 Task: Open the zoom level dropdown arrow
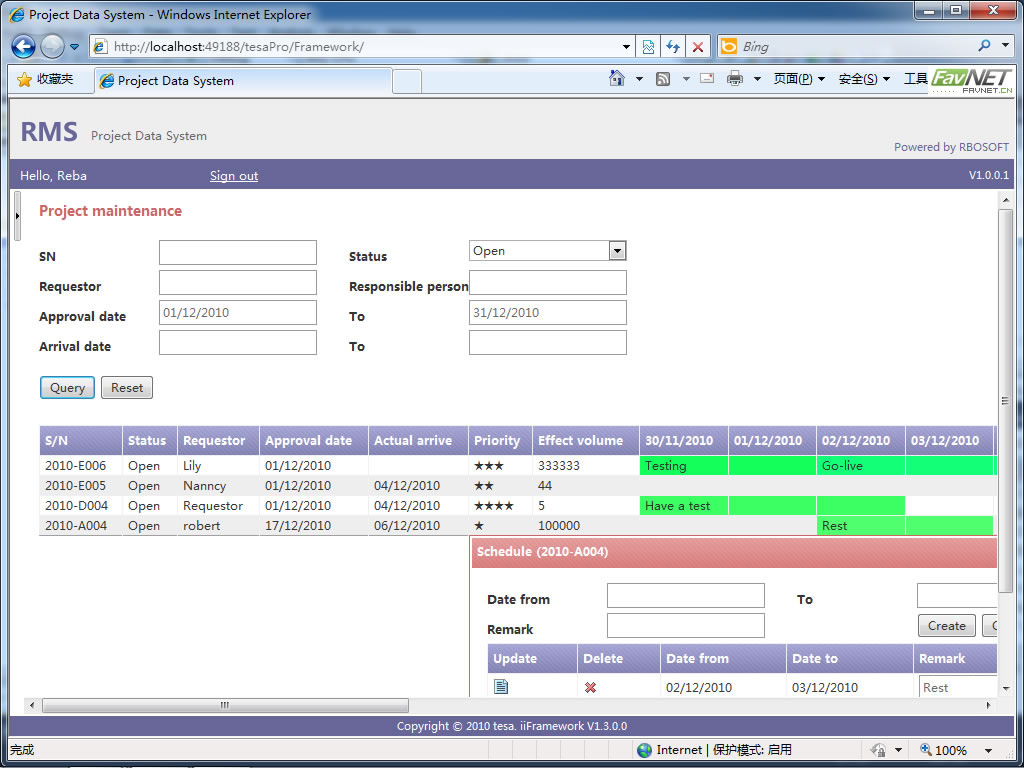point(988,750)
